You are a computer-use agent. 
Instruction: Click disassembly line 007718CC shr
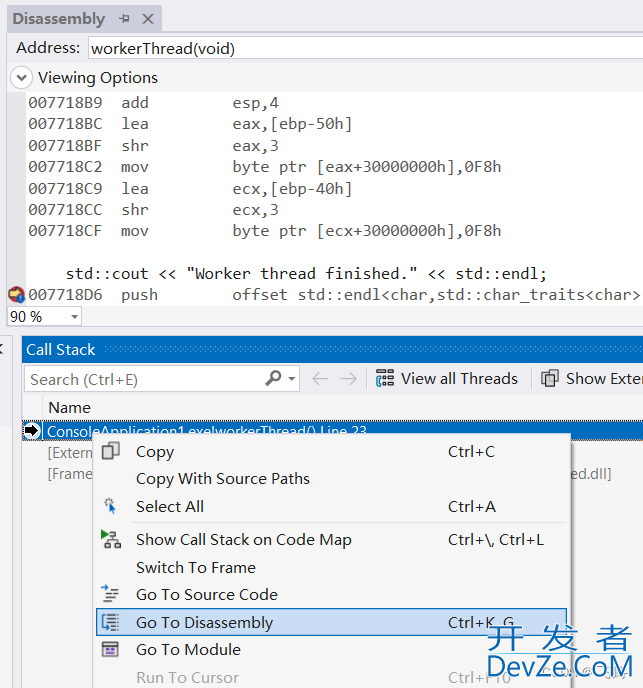[x=154, y=210]
